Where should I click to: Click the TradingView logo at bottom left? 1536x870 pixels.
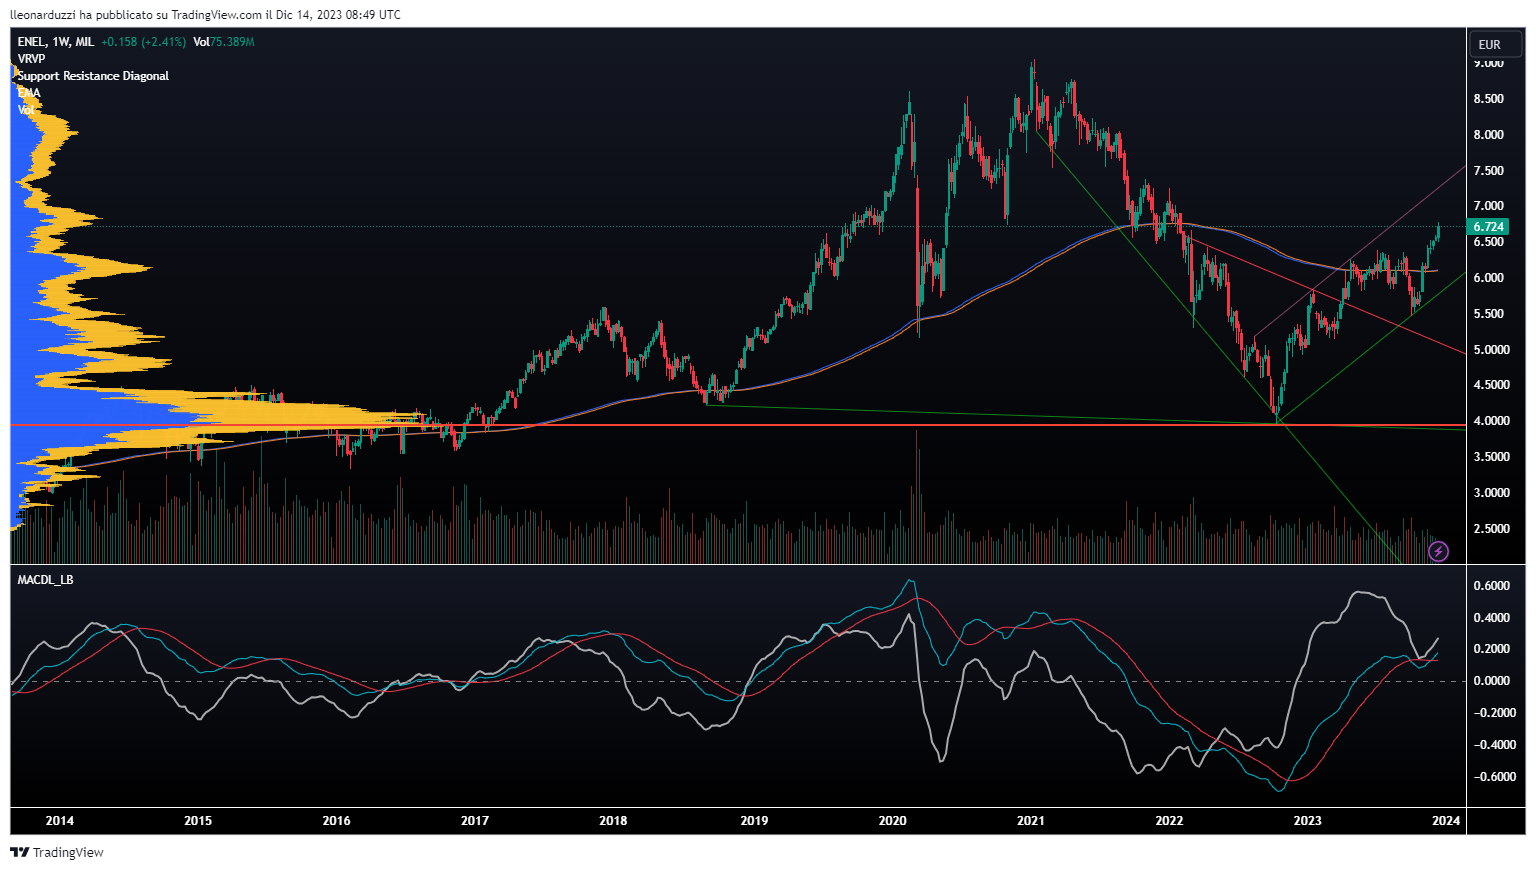pyautogui.click(x=57, y=852)
